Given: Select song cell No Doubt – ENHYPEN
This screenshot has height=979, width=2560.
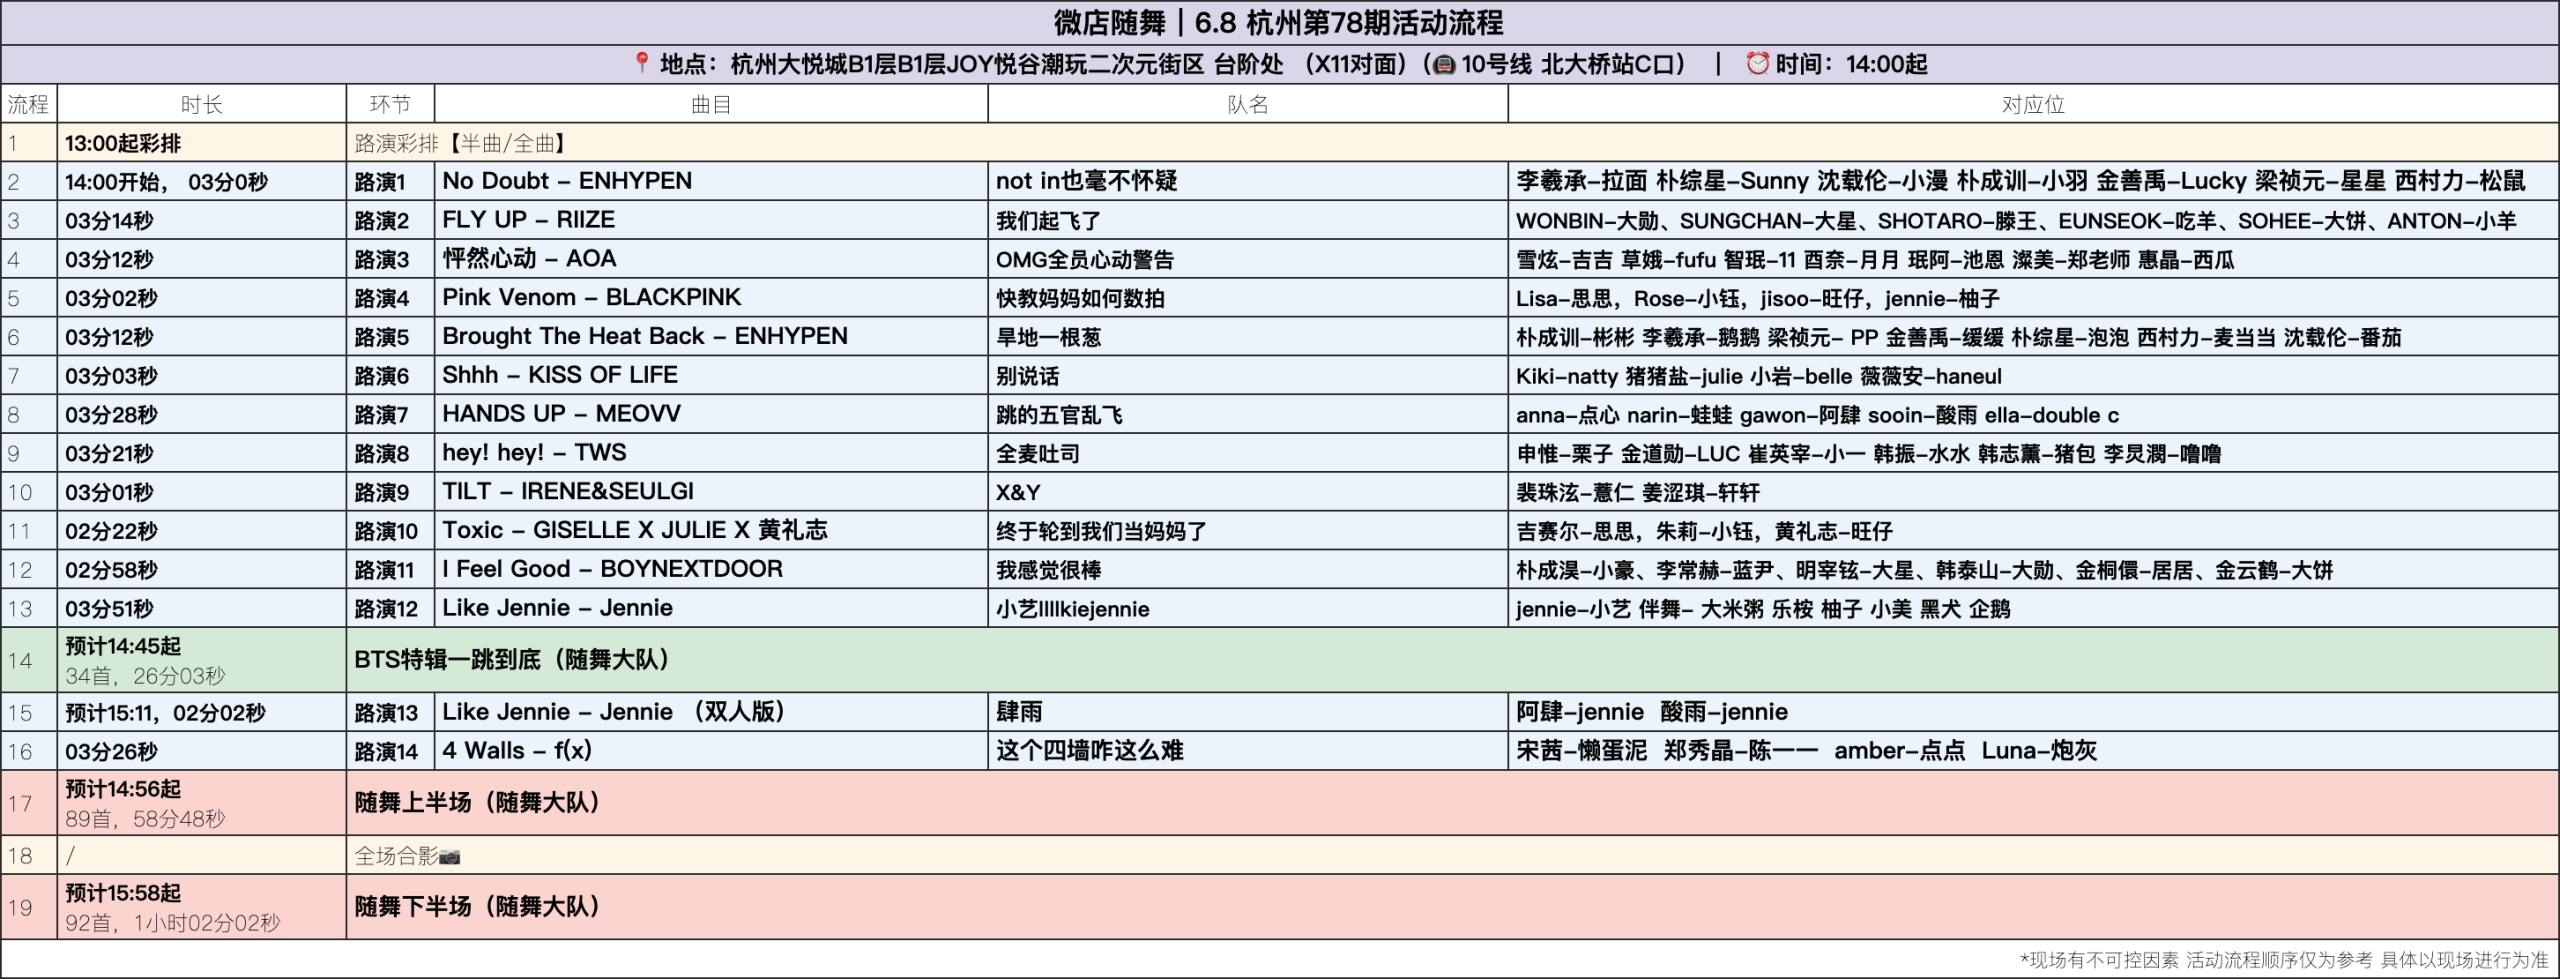Looking at the screenshot, I should [711, 181].
